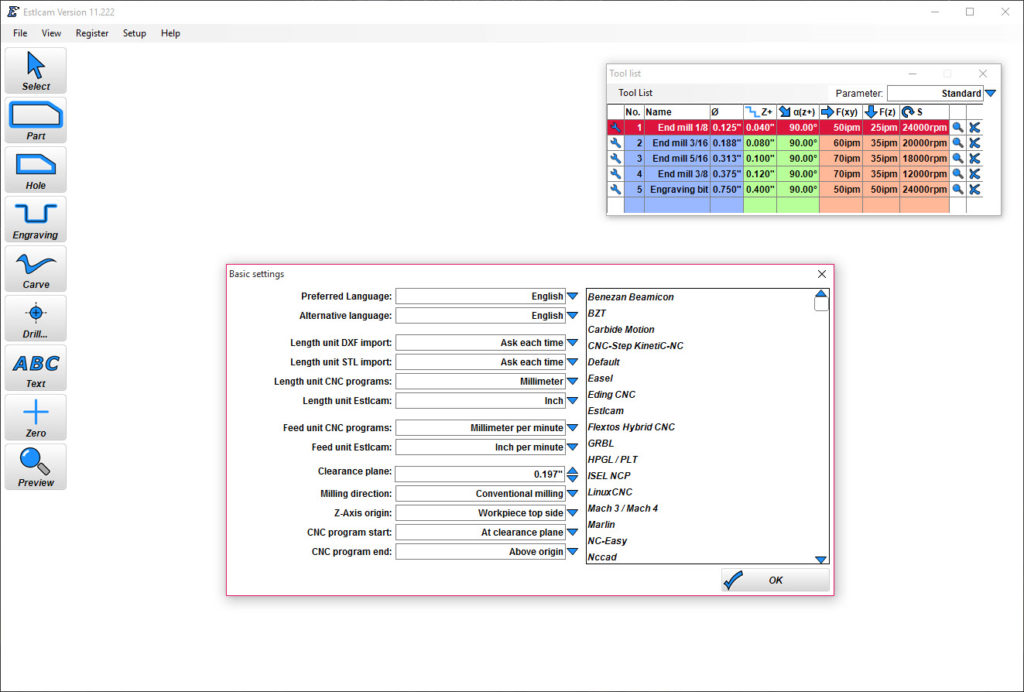Delete End mill 3/8 with X icon

point(974,174)
